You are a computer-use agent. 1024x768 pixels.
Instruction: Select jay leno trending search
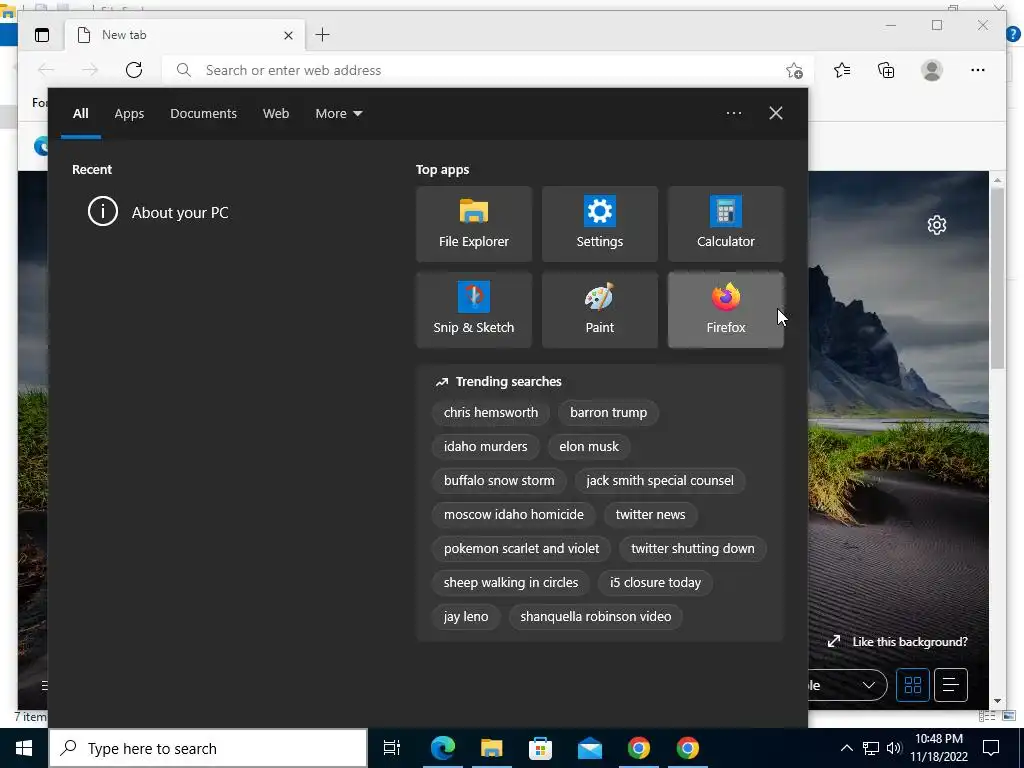[x=466, y=616]
